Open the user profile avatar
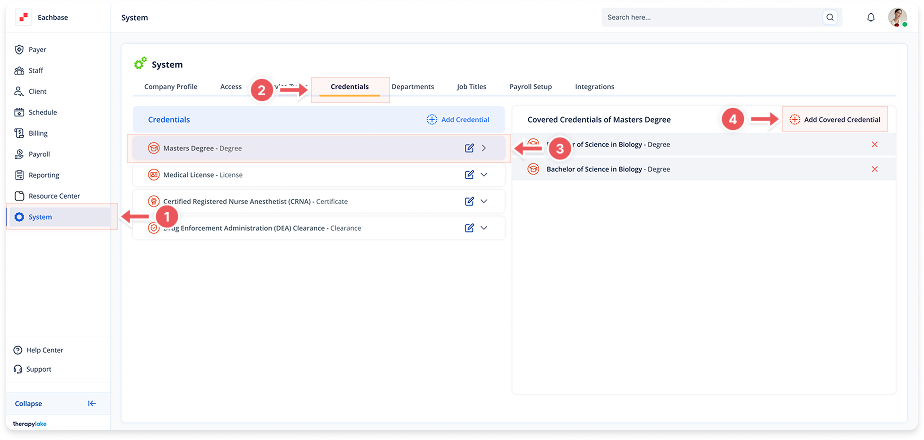Image resolution: width=924 pixels, height=440 pixels. pos(897,18)
